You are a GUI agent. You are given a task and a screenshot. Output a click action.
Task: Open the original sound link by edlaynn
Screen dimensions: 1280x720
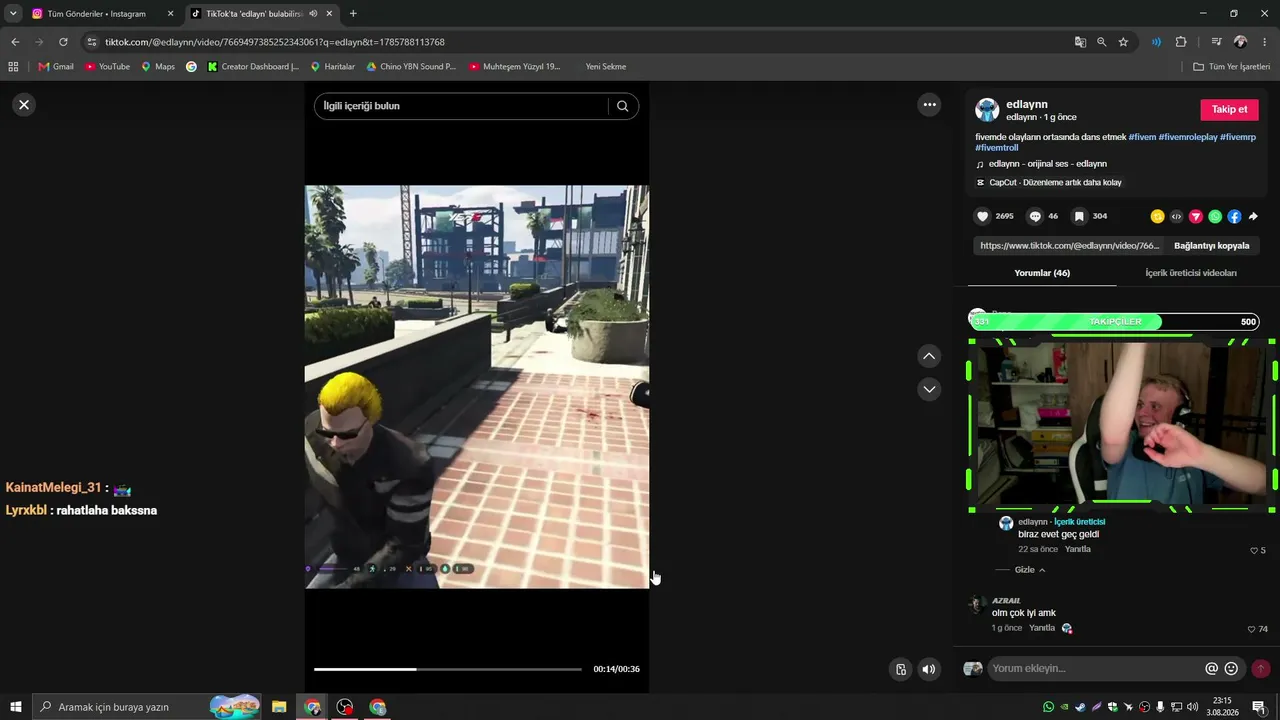click(x=1047, y=164)
